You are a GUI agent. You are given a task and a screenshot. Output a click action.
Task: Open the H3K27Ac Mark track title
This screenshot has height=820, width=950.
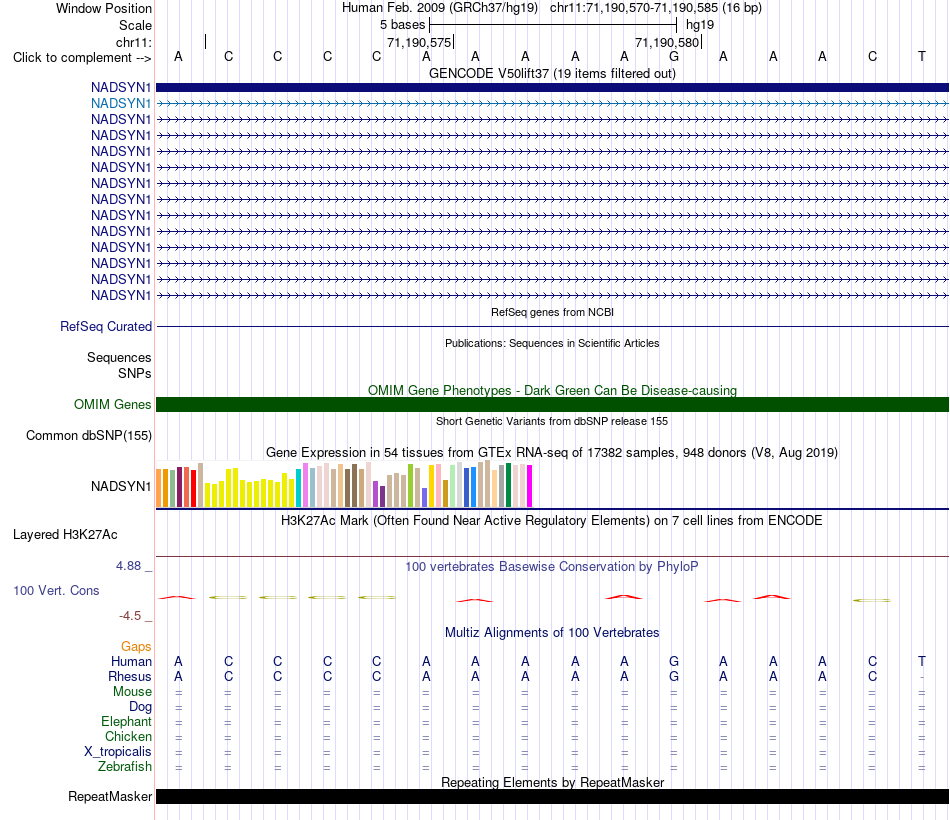tap(552, 521)
